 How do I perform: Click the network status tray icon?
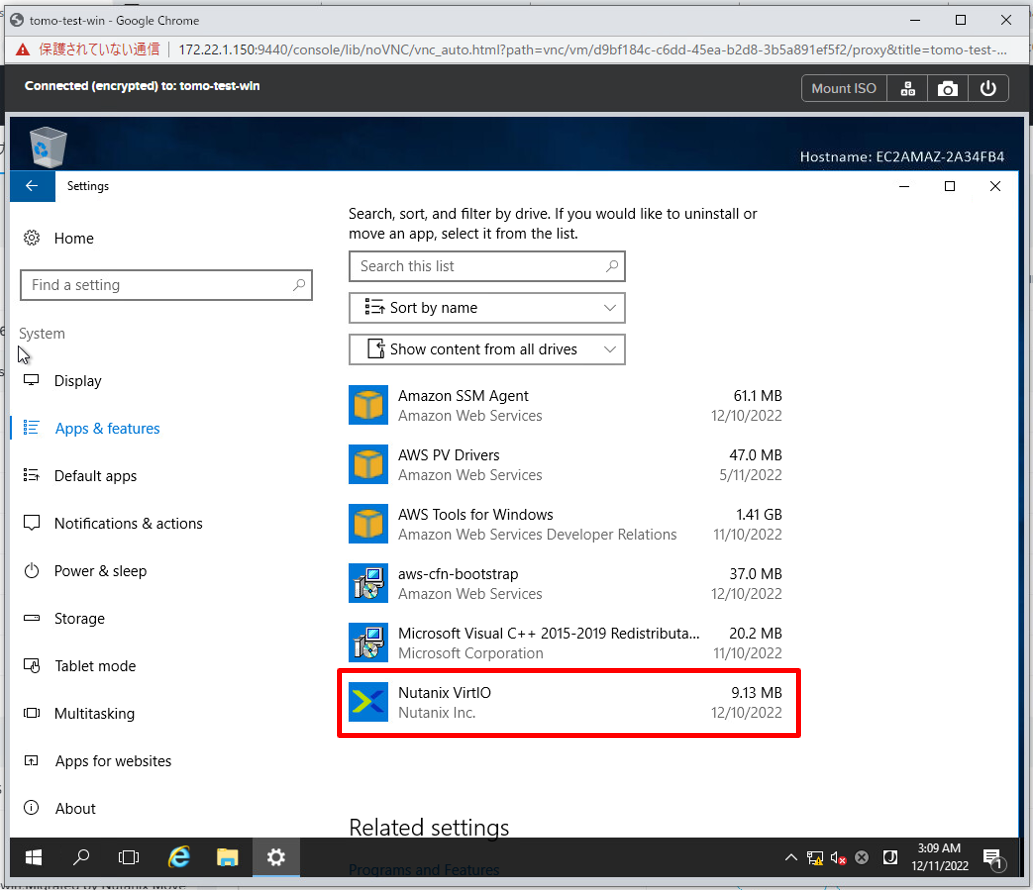click(x=815, y=857)
